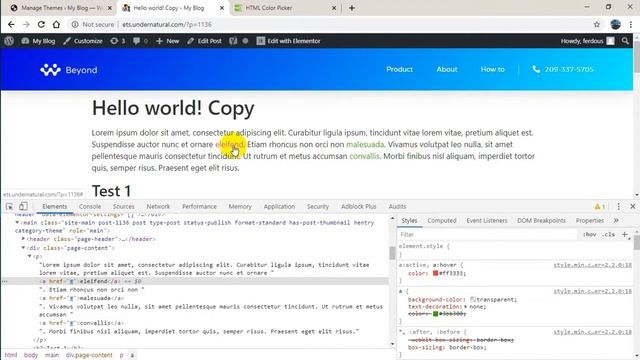640x360 pixels.
Task: Open the Howdy, ferdous account menu
Action: pyautogui.click(x=587, y=41)
